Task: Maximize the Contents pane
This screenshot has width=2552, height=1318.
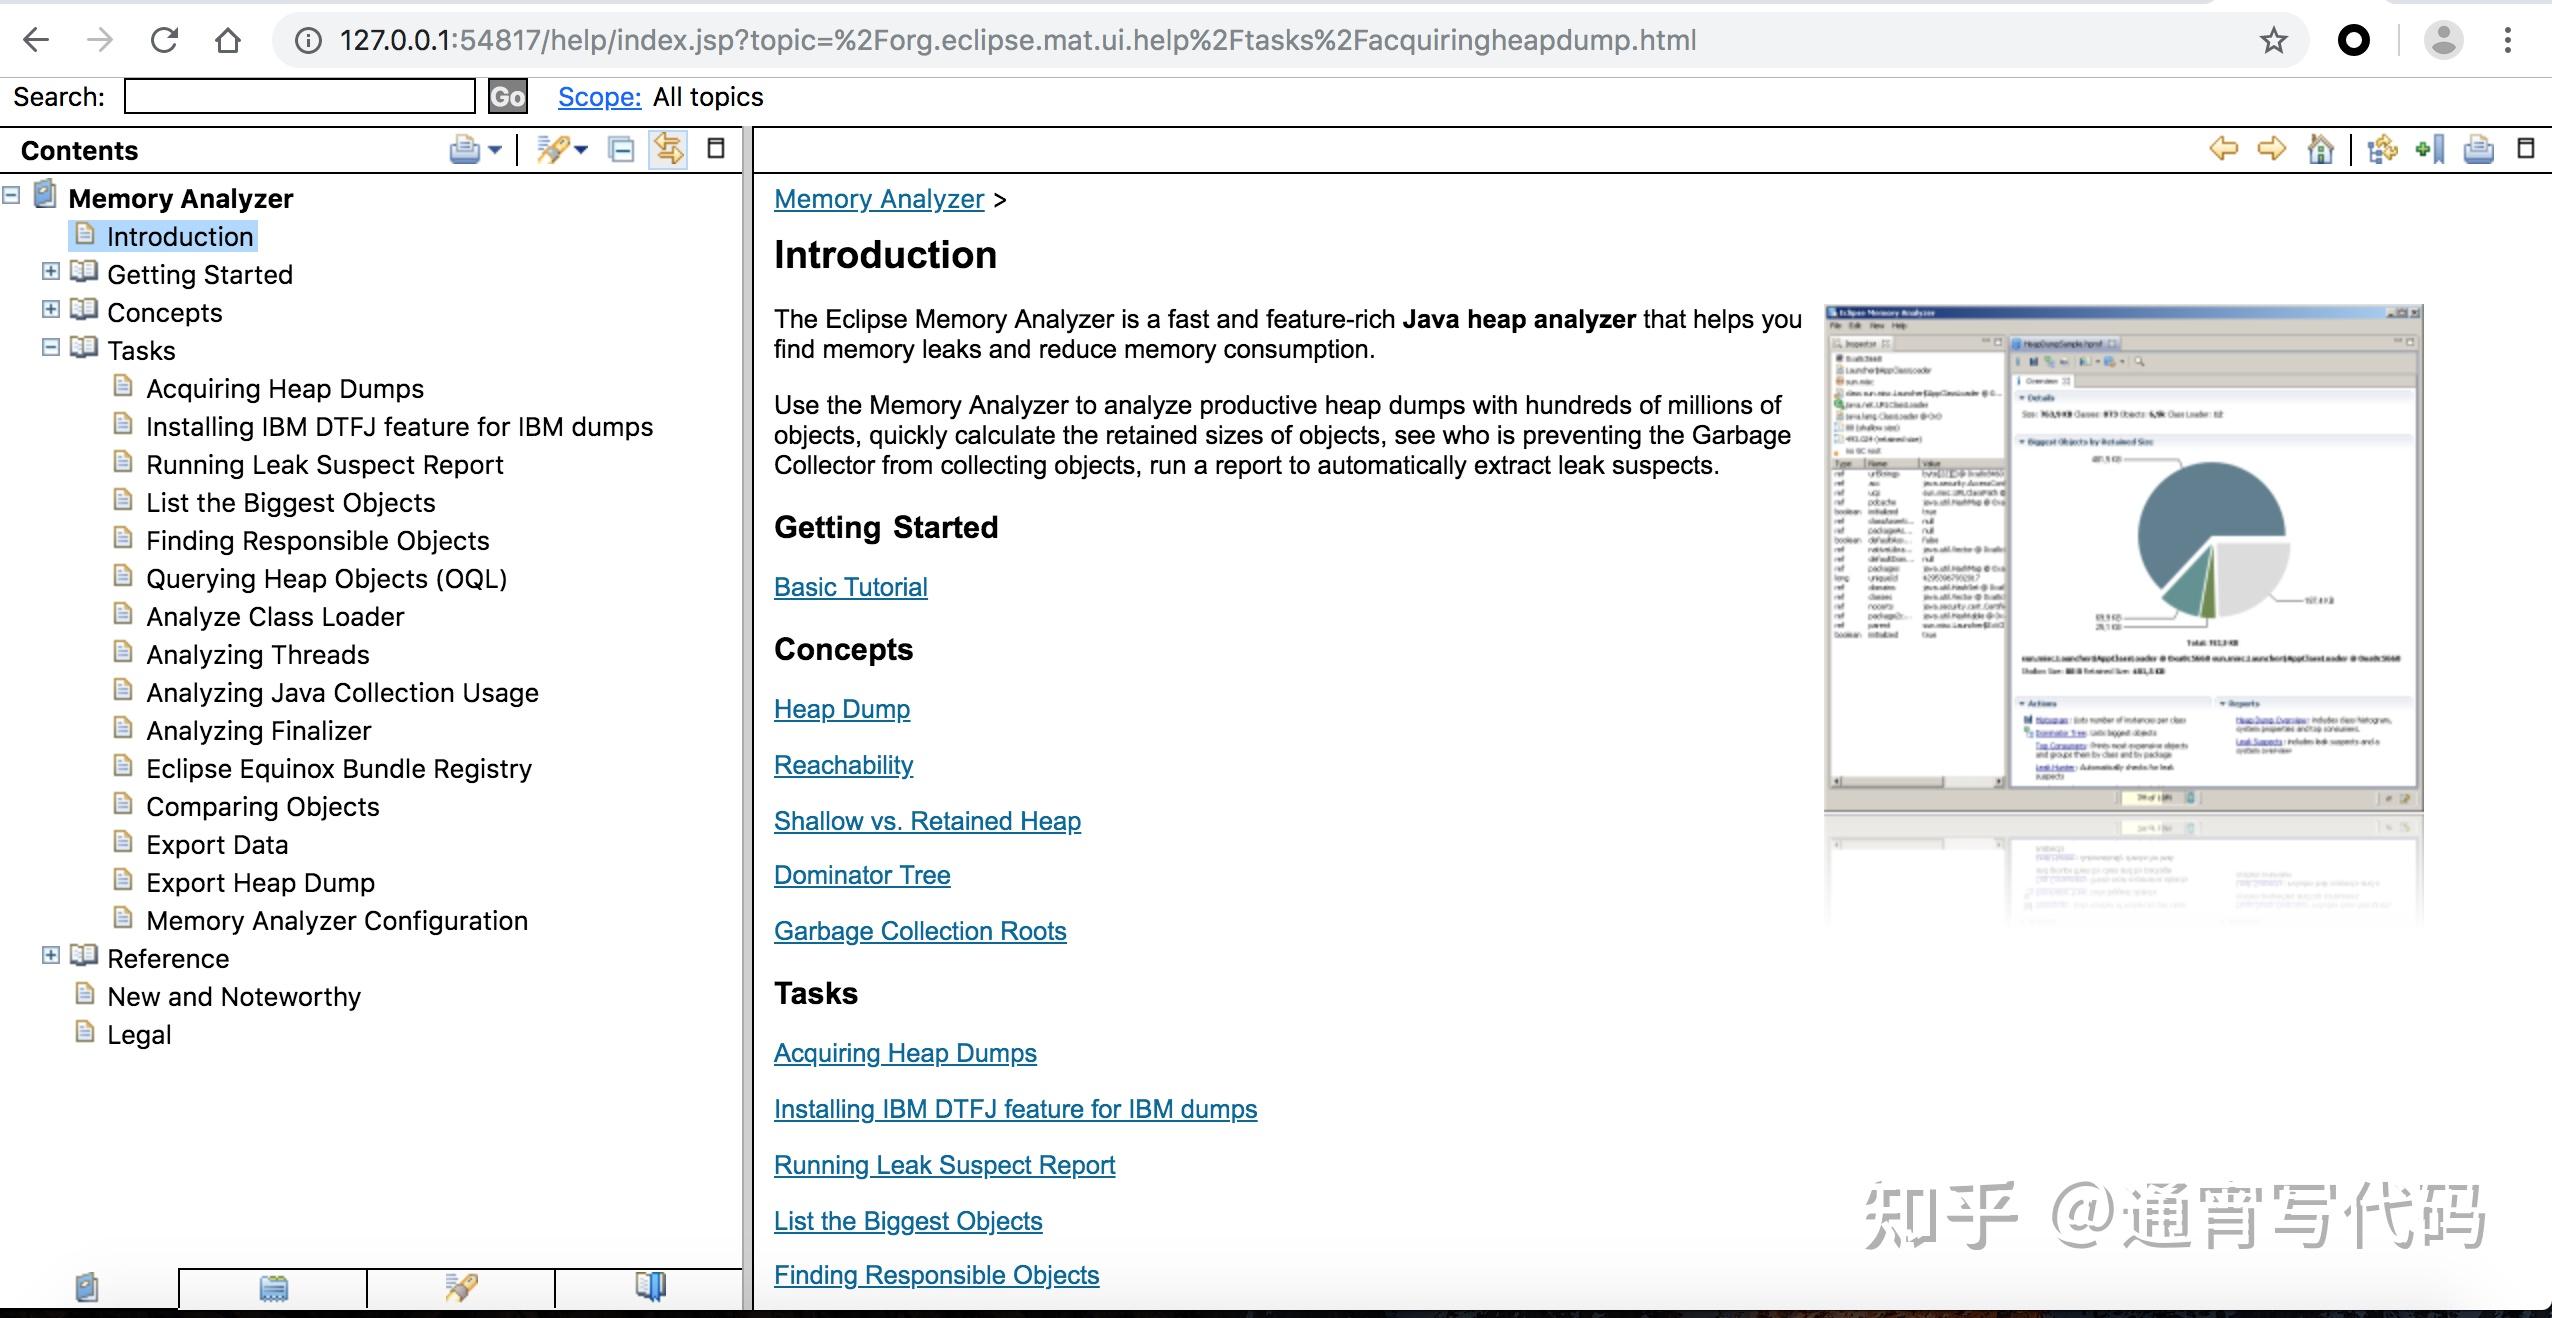Action: tap(716, 149)
